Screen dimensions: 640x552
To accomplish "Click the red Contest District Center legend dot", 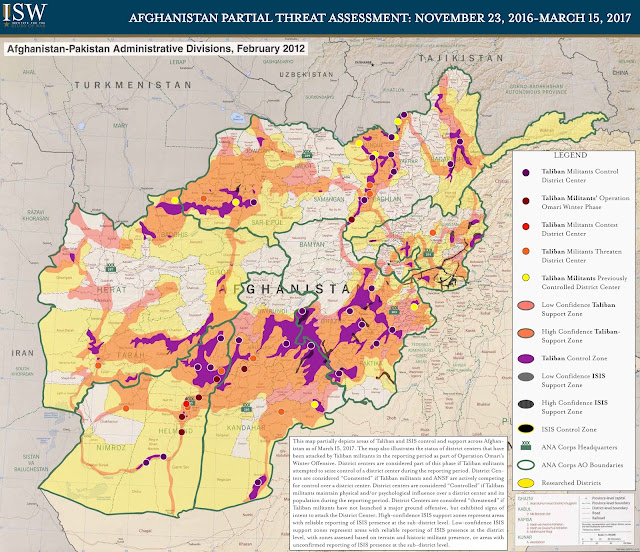I will click(526, 227).
